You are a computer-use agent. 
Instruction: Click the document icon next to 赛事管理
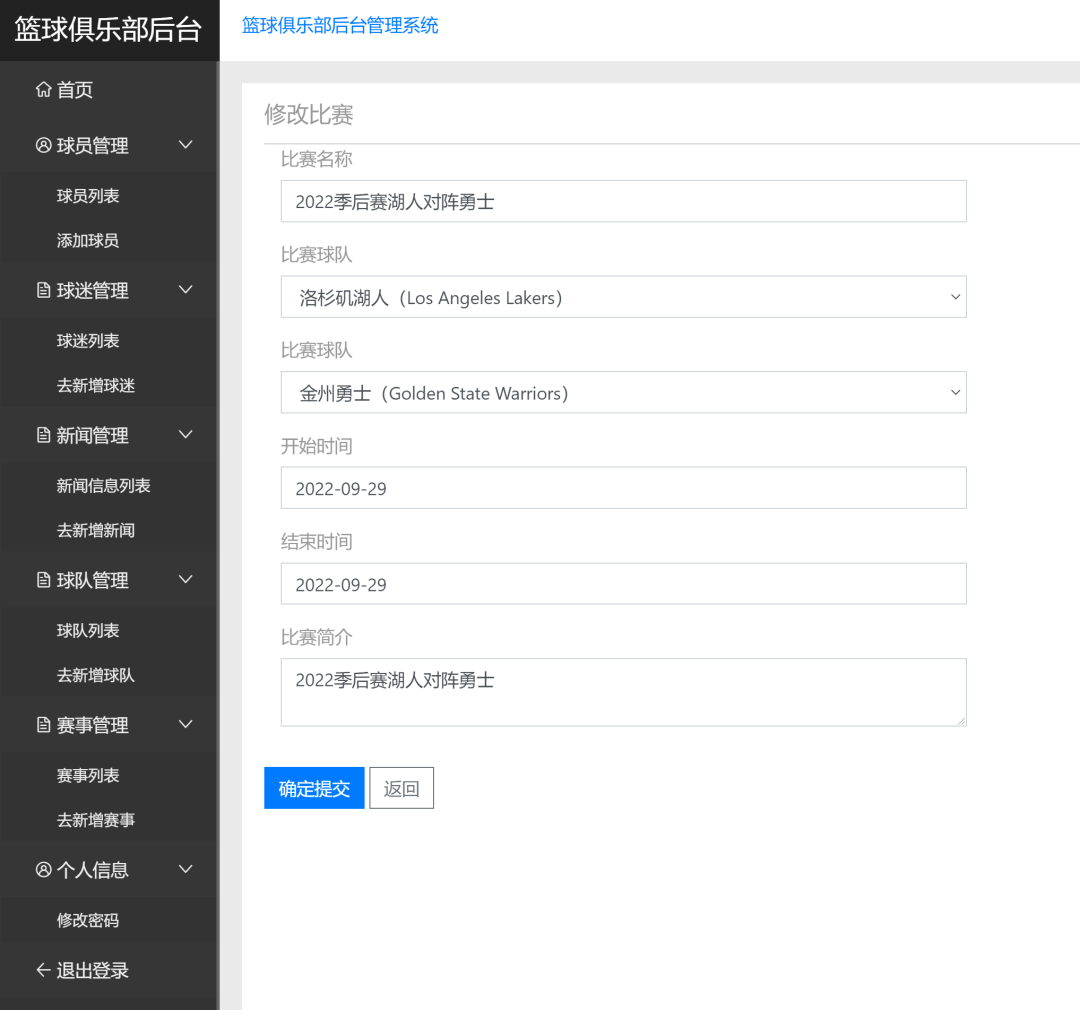pyautogui.click(x=43, y=725)
